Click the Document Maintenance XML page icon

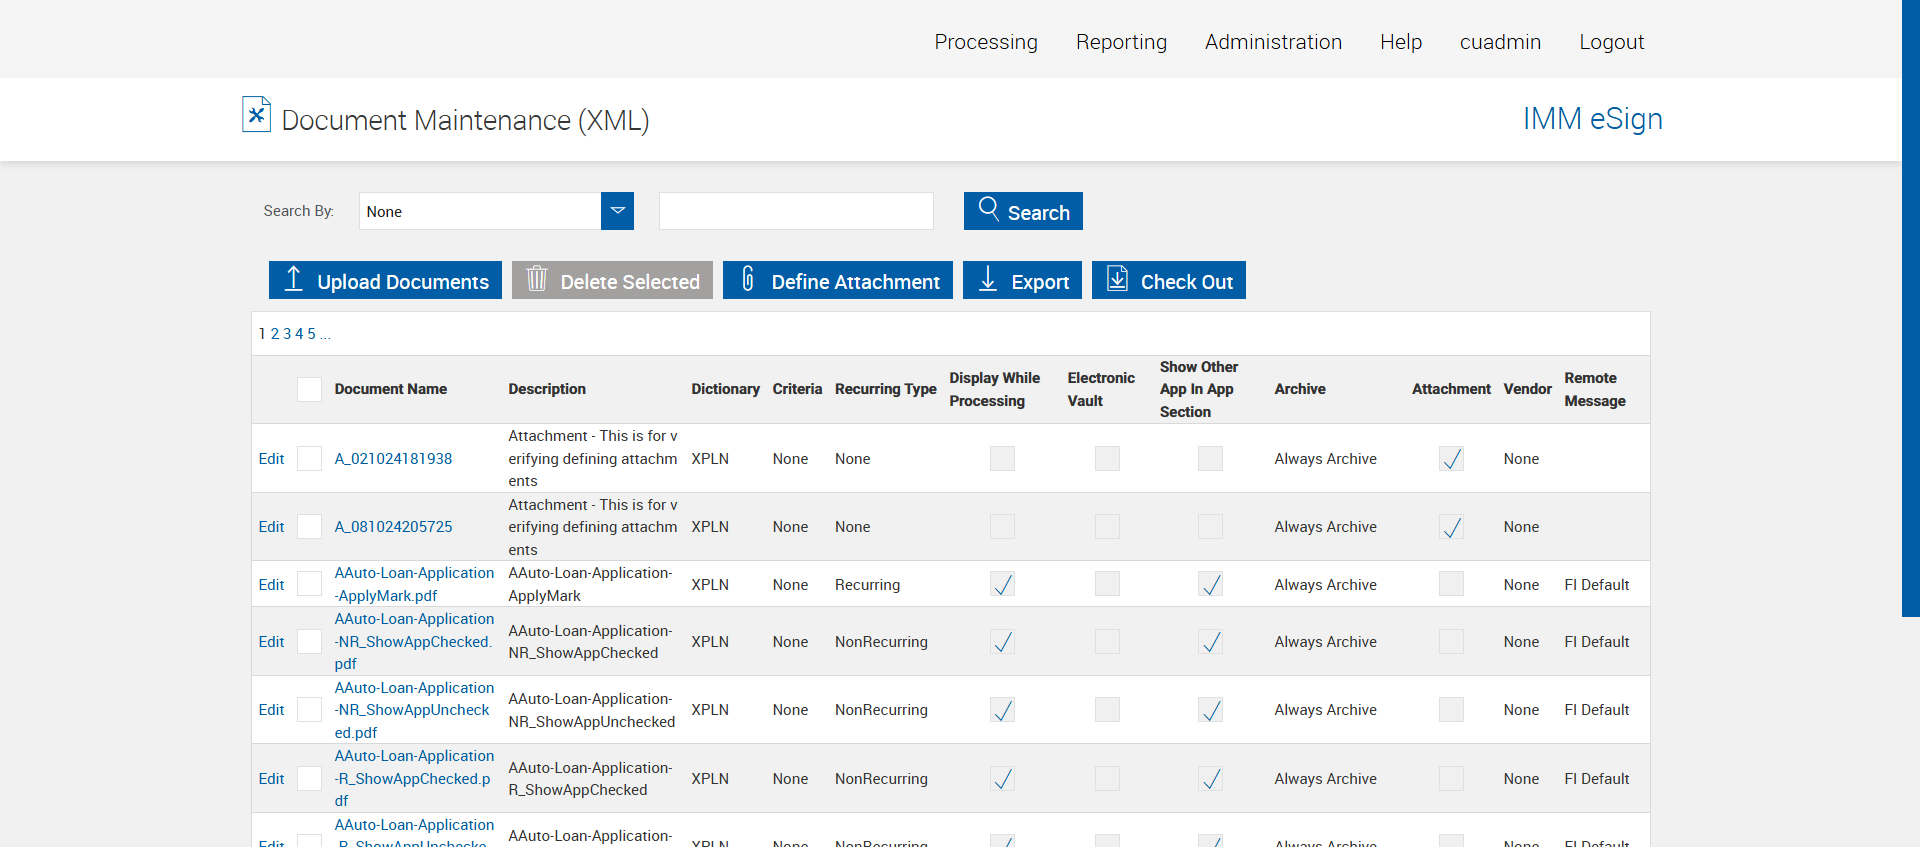point(256,115)
